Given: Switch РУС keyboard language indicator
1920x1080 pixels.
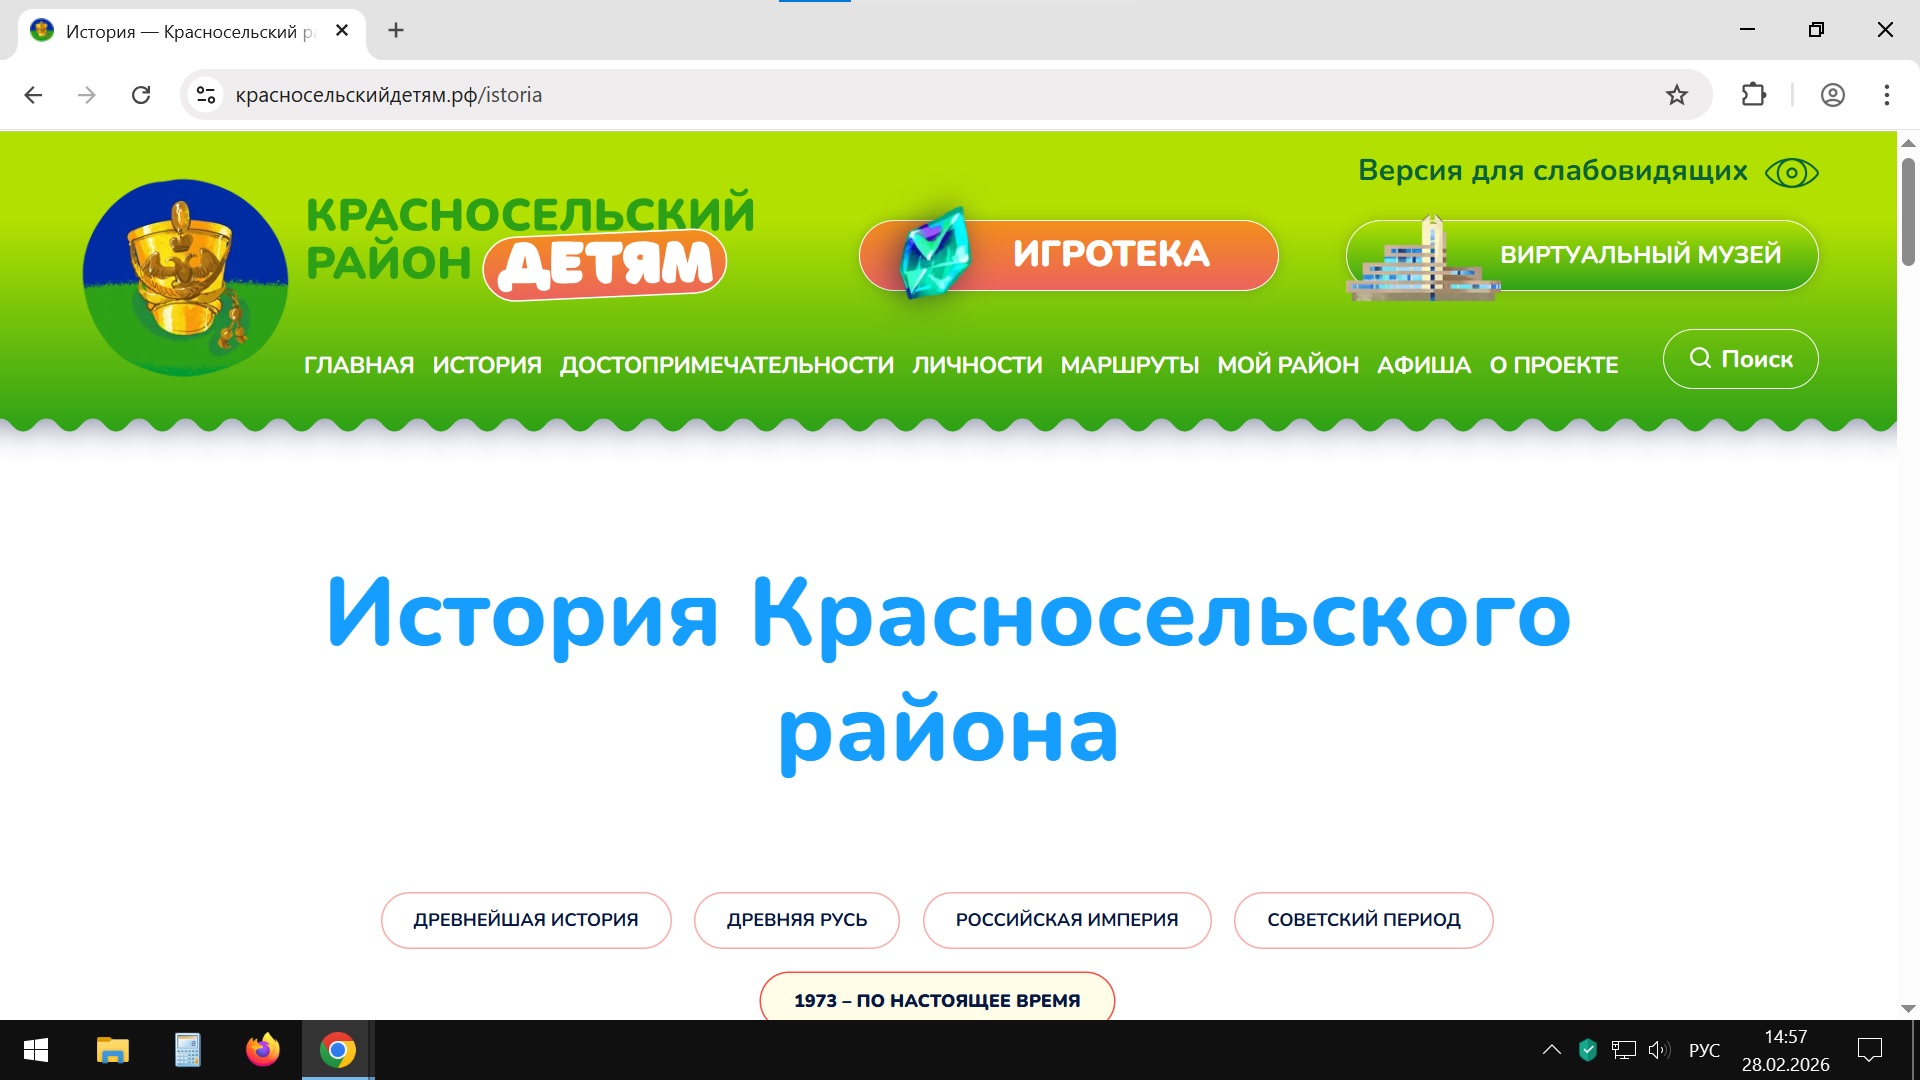Looking at the screenshot, I should [x=1704, y=1050].
